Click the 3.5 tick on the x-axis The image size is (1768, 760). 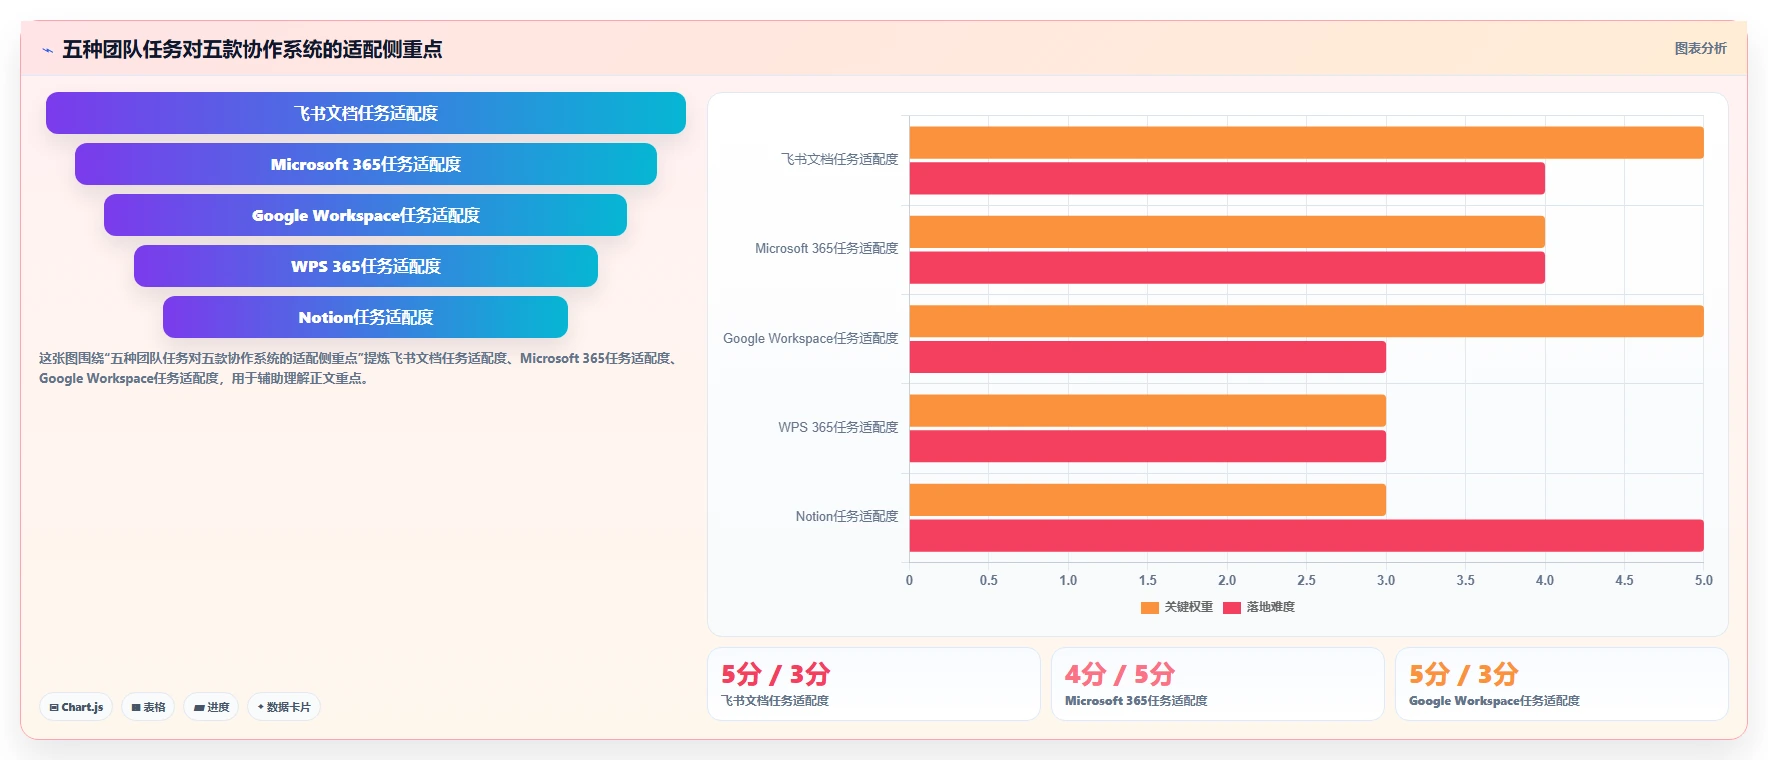point(1465,580)
